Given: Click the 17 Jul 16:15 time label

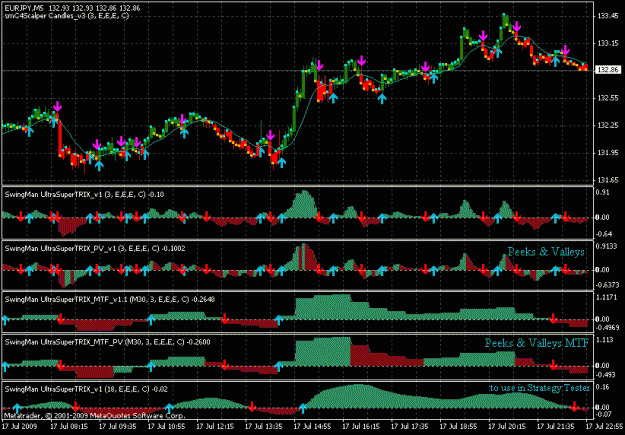Looking at the screenshot, I should point(361,426).
